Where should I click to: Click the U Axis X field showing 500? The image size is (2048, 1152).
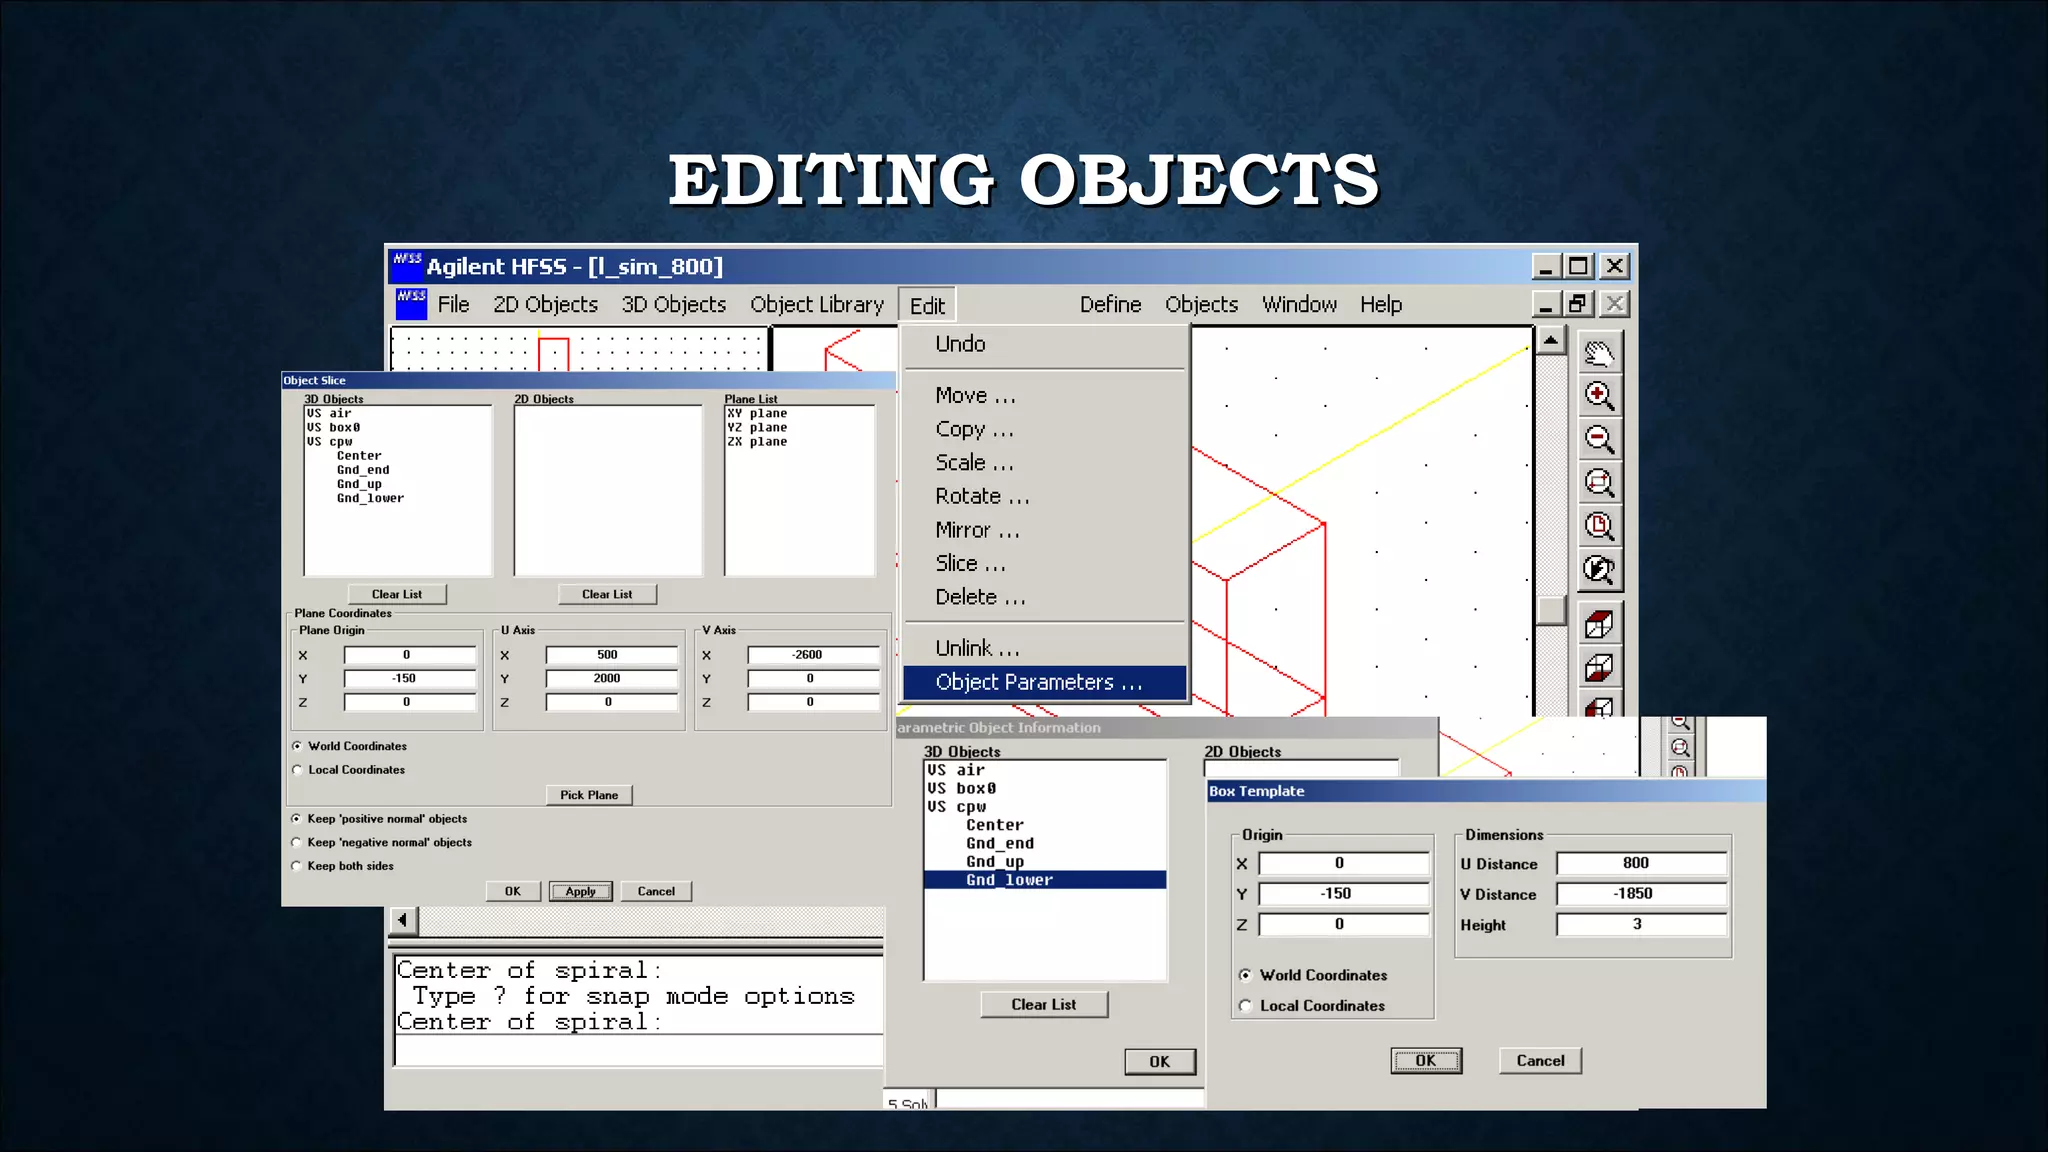pyautogui.click(x=611, y=655)
